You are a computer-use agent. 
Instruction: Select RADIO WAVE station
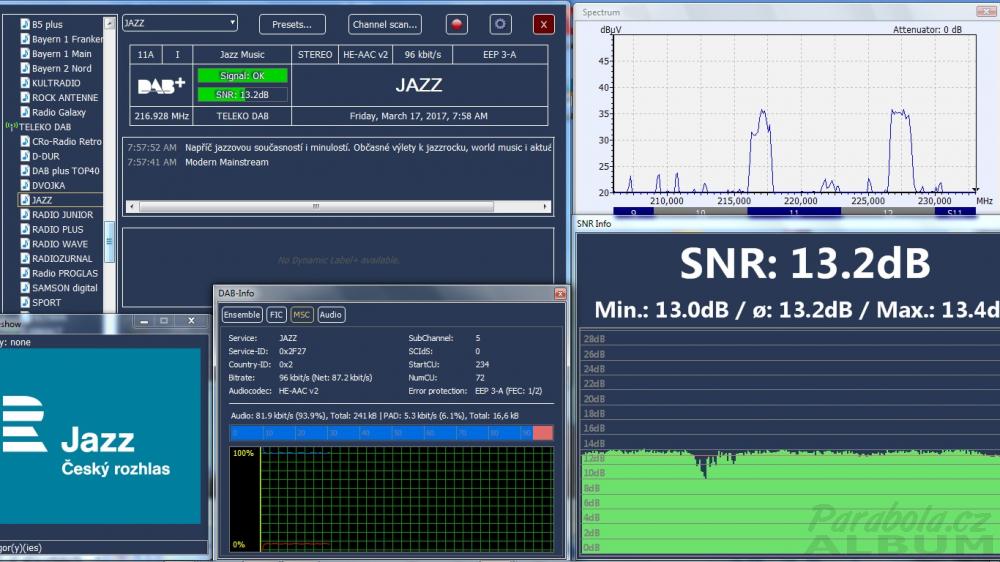pos(60,244)
